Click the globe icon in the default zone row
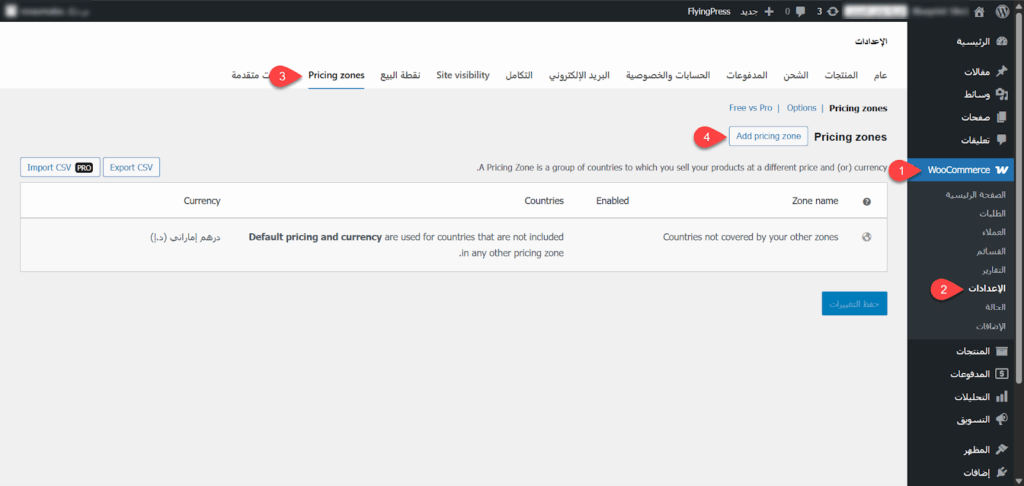Image resolution: width=1024 pixels, height=486 pixels. (x=866, y=237)
